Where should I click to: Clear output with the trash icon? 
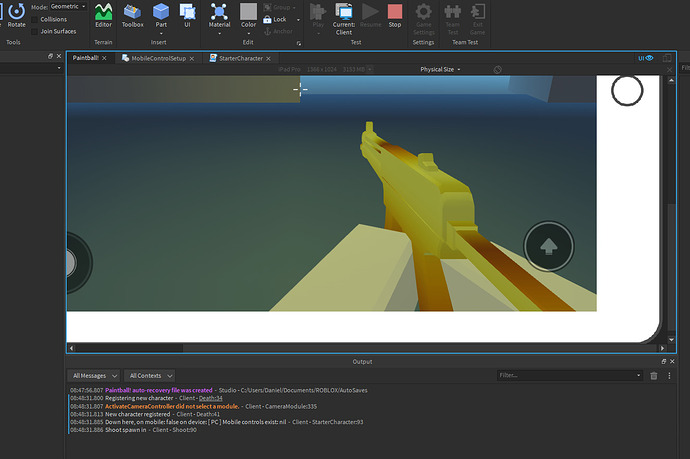click(654, 375)
